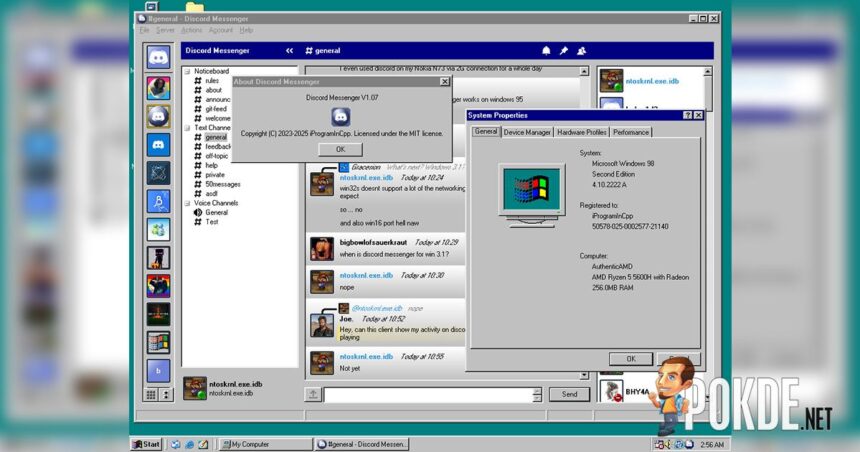
Task: Select the help channel
Action: pyautogui.click(x=211, y=165)
